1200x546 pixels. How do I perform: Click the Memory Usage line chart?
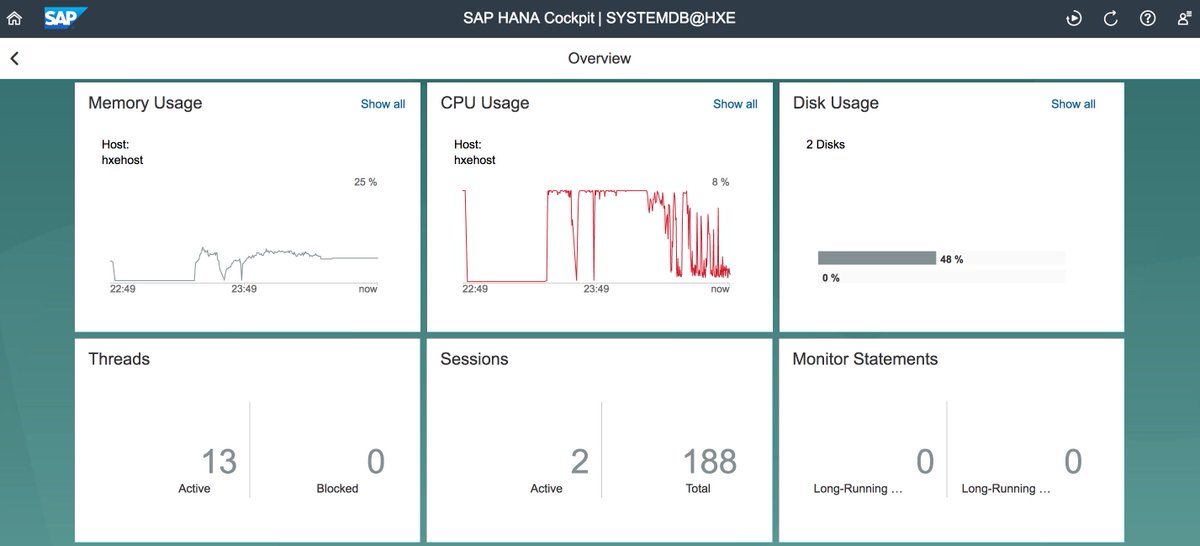pyautogui.click(x=245, y=263)
